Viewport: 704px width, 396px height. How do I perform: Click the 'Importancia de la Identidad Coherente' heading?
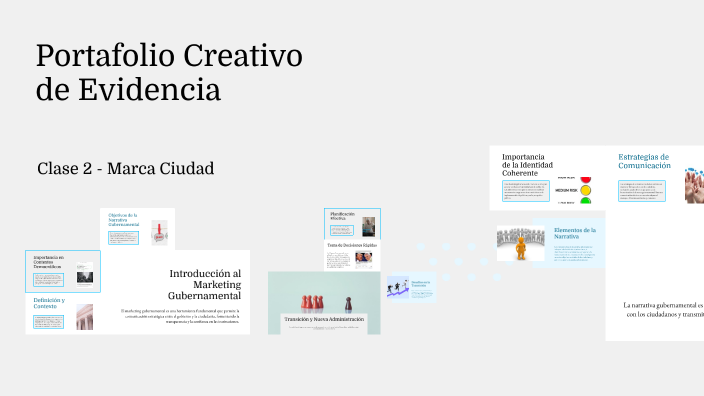point(527,165)
